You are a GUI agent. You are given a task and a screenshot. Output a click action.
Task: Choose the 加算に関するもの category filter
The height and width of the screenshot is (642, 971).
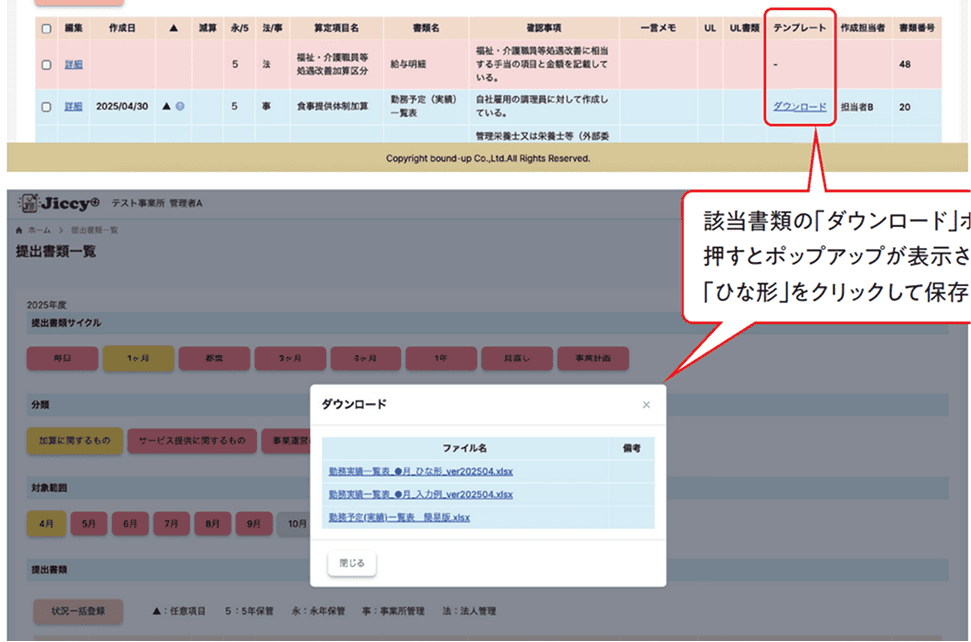point(74,440)
